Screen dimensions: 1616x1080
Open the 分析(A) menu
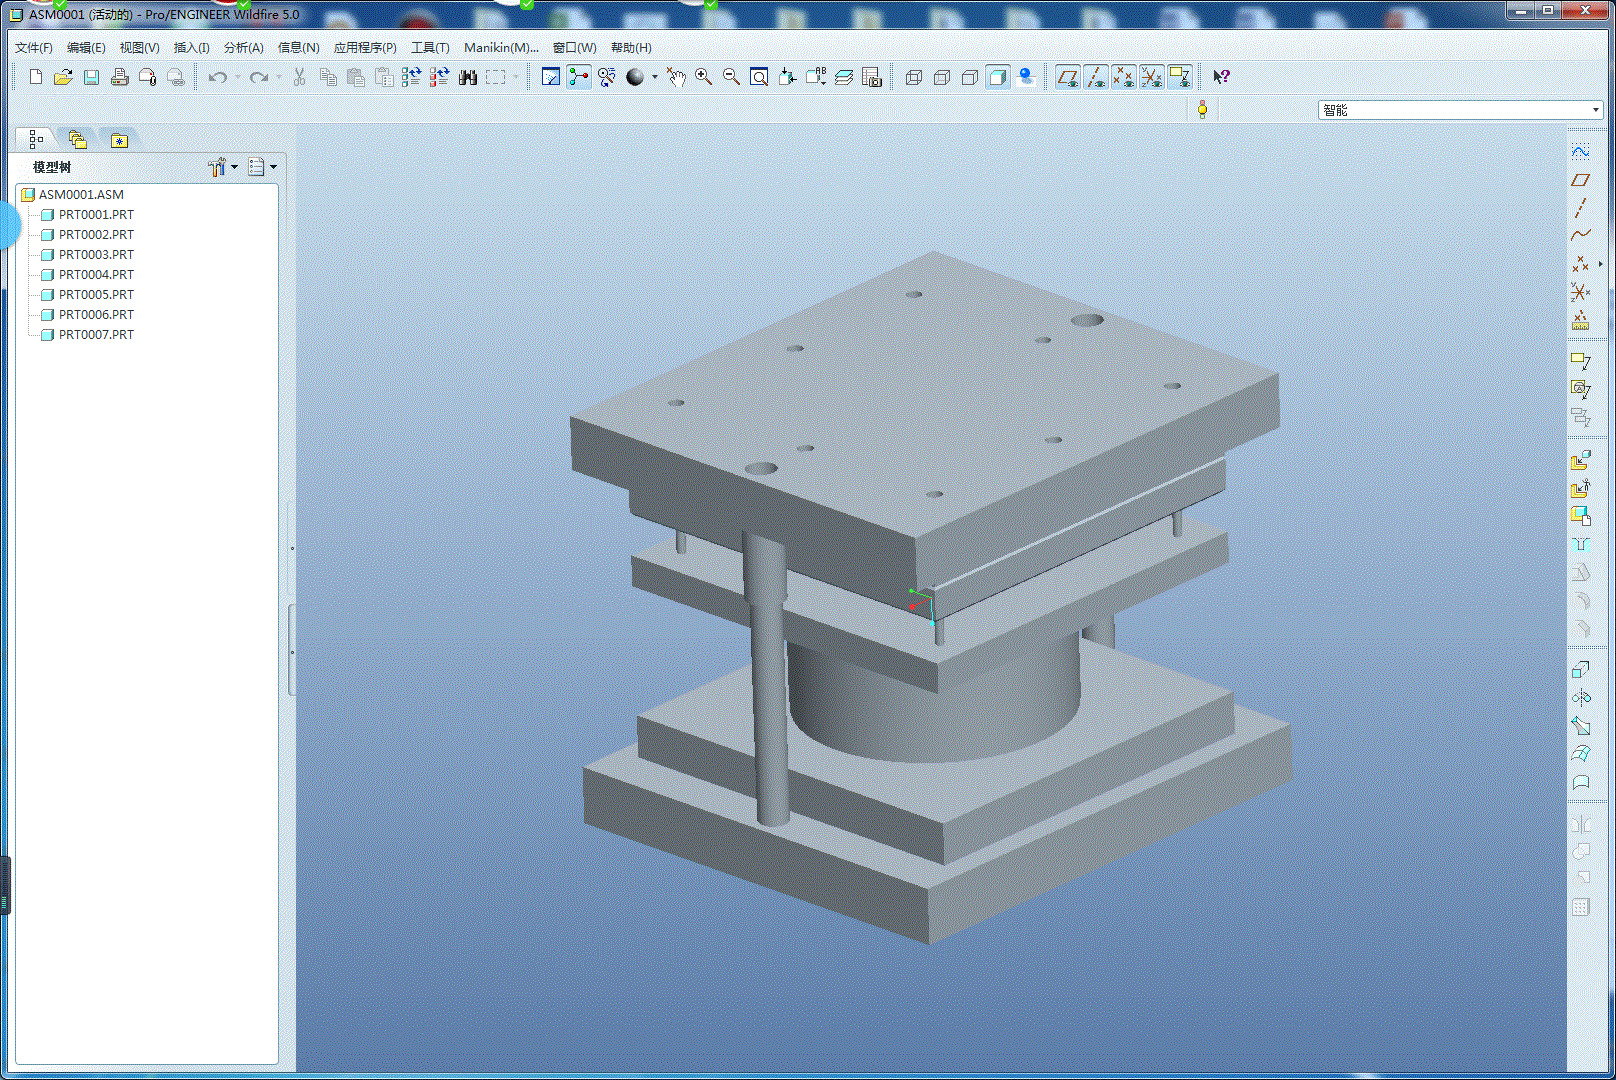(x=243, y=47)
